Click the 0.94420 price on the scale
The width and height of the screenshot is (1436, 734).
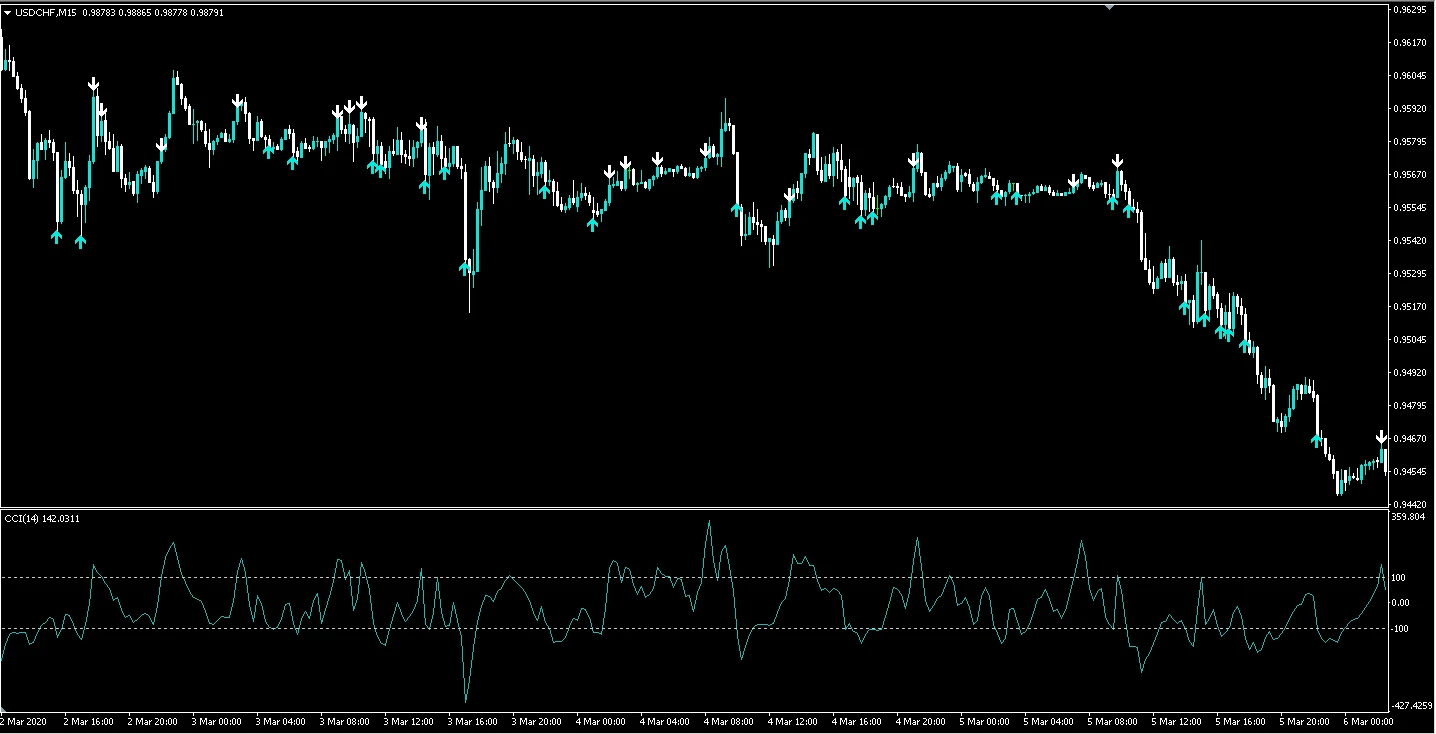click(x=1408, y=505)
